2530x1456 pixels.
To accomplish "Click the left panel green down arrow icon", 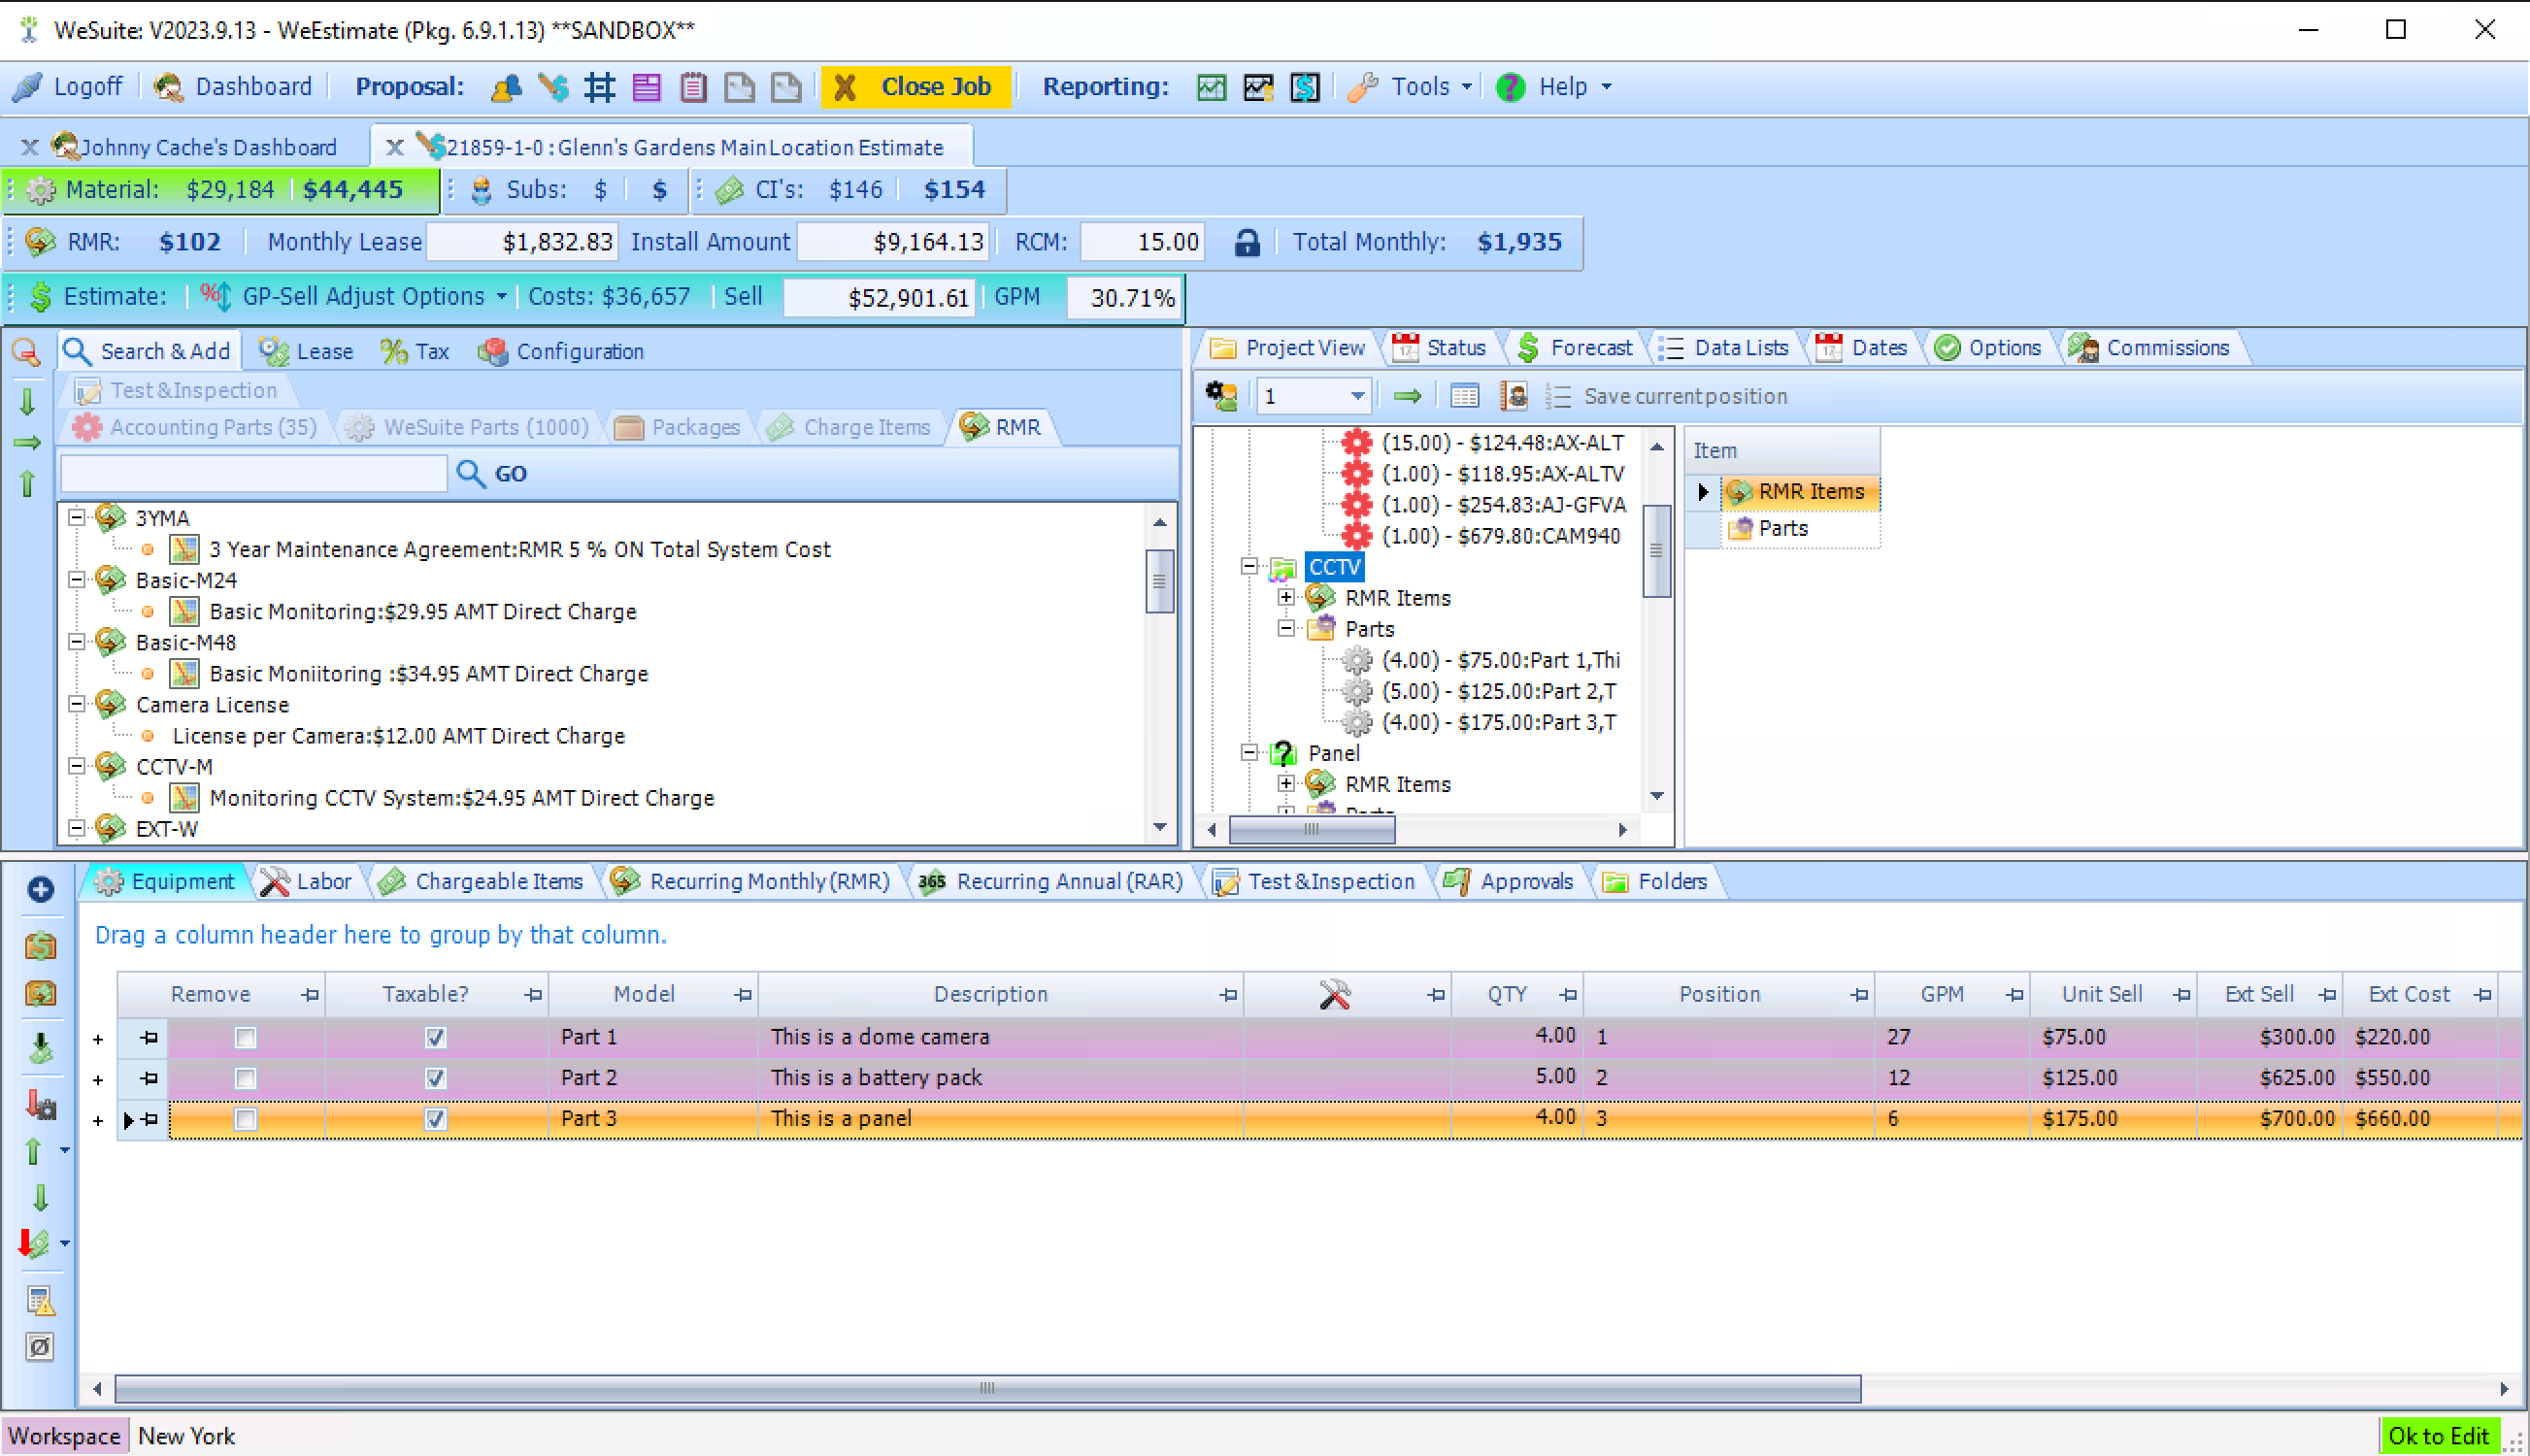I will 27,402.
